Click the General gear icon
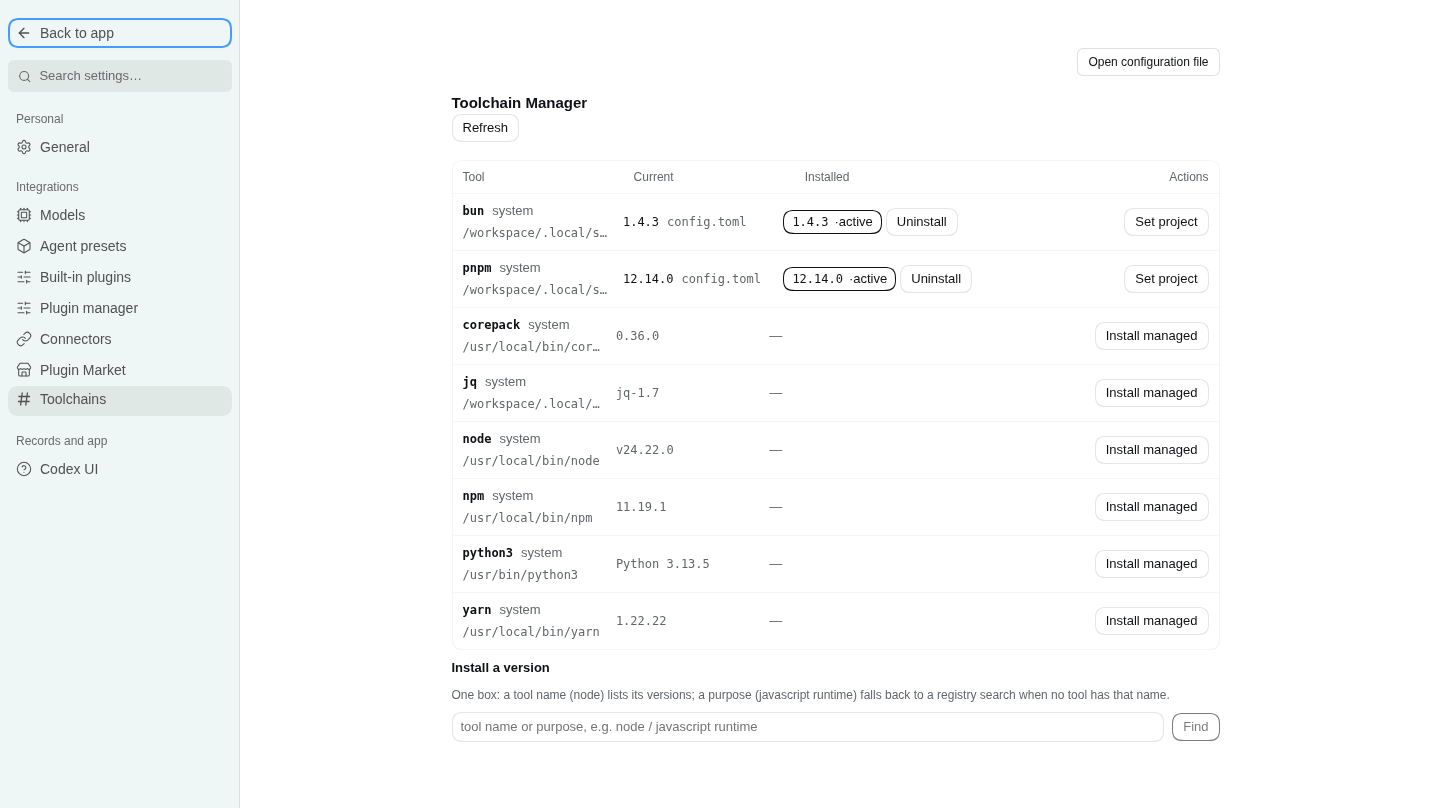 pos(24,147)
